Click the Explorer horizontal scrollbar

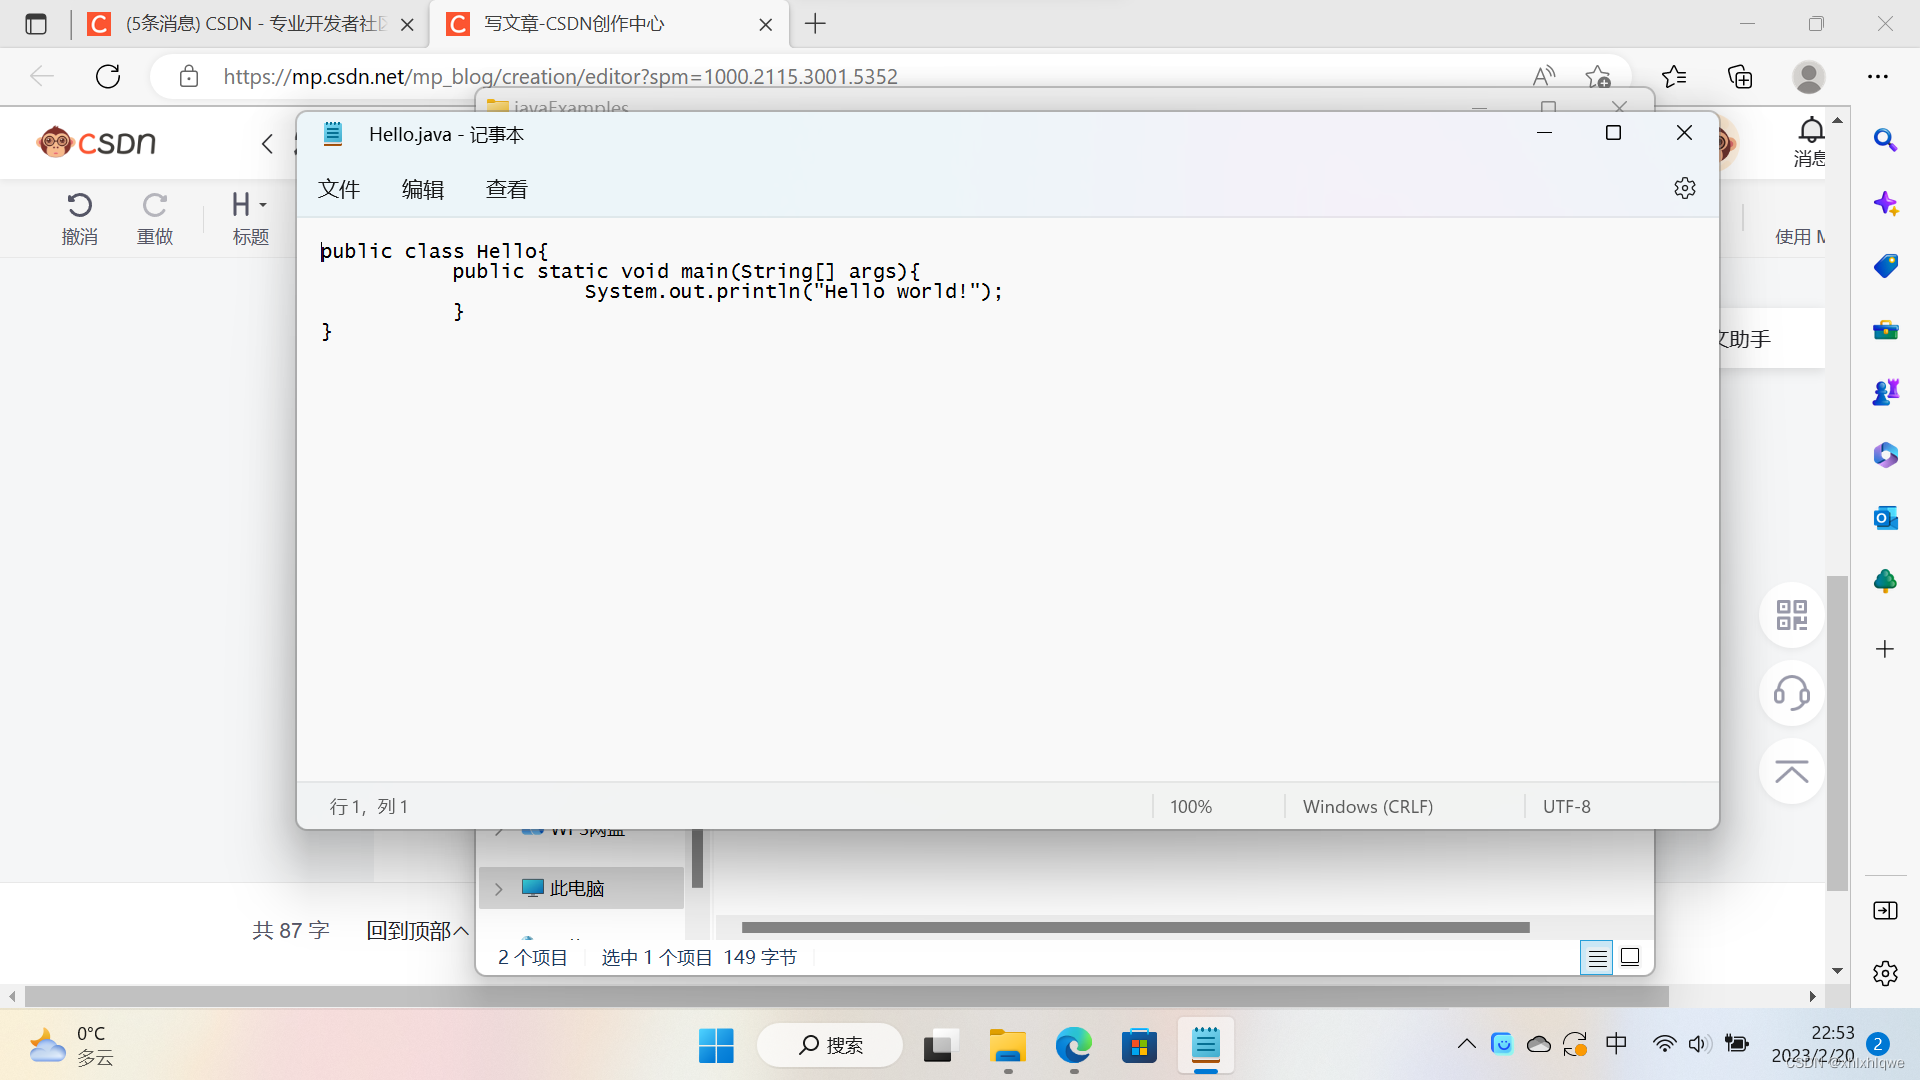(1135, 928)
